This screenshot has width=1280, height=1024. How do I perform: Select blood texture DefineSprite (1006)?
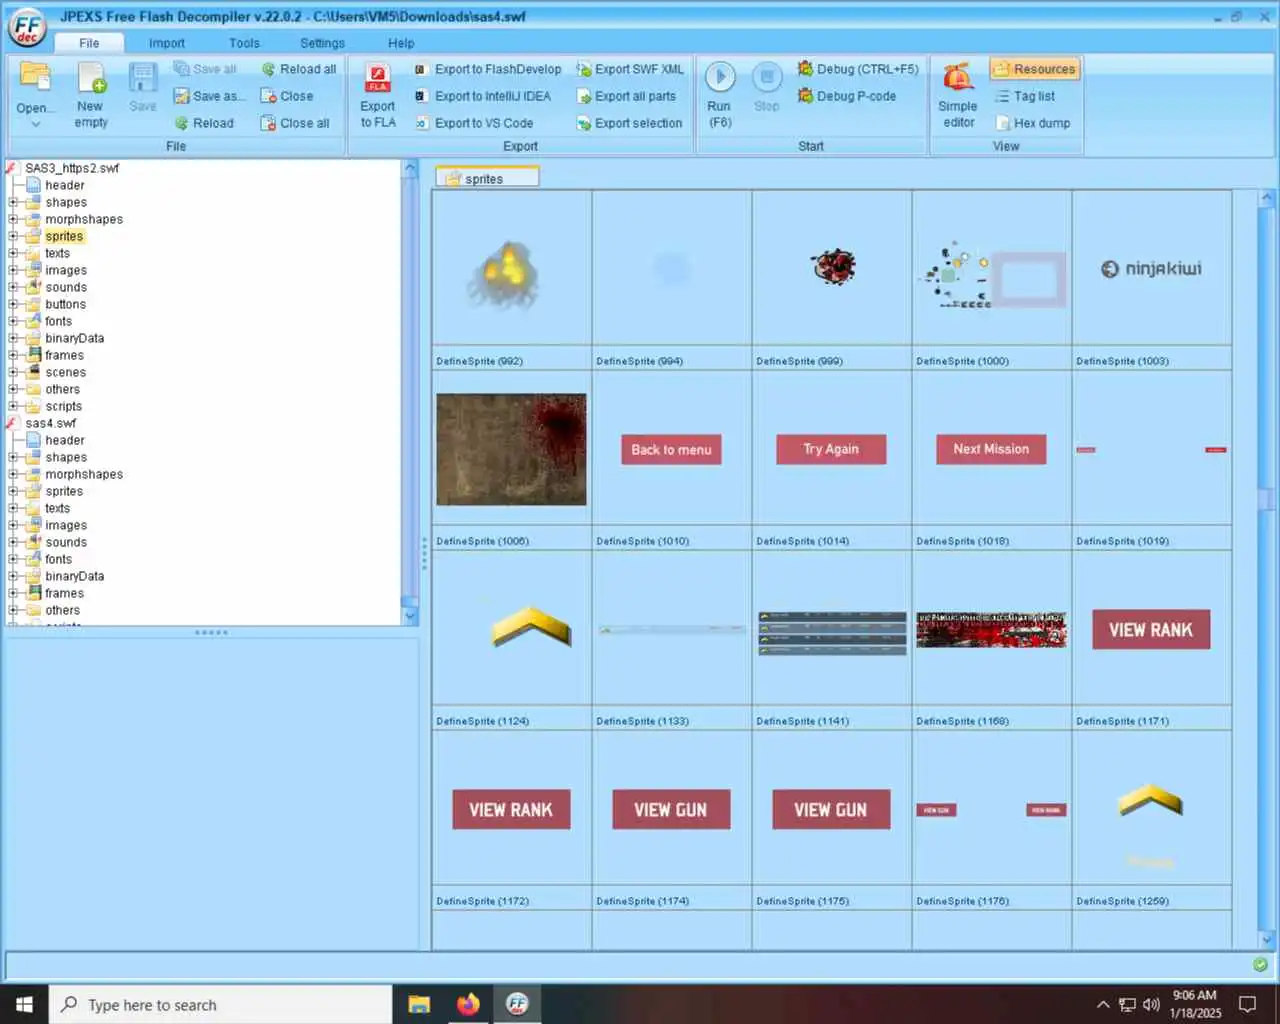pyautogui.click(x=511, y=449)
